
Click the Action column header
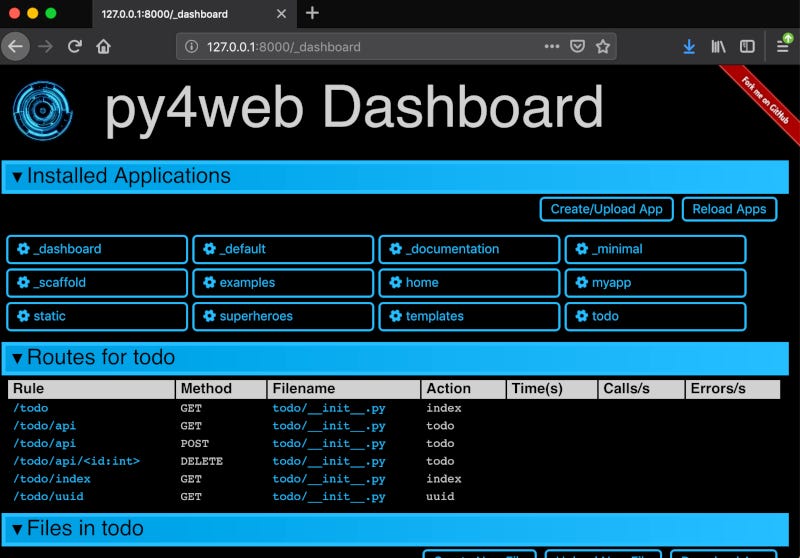pyautogui.click(x=463, y=389)
